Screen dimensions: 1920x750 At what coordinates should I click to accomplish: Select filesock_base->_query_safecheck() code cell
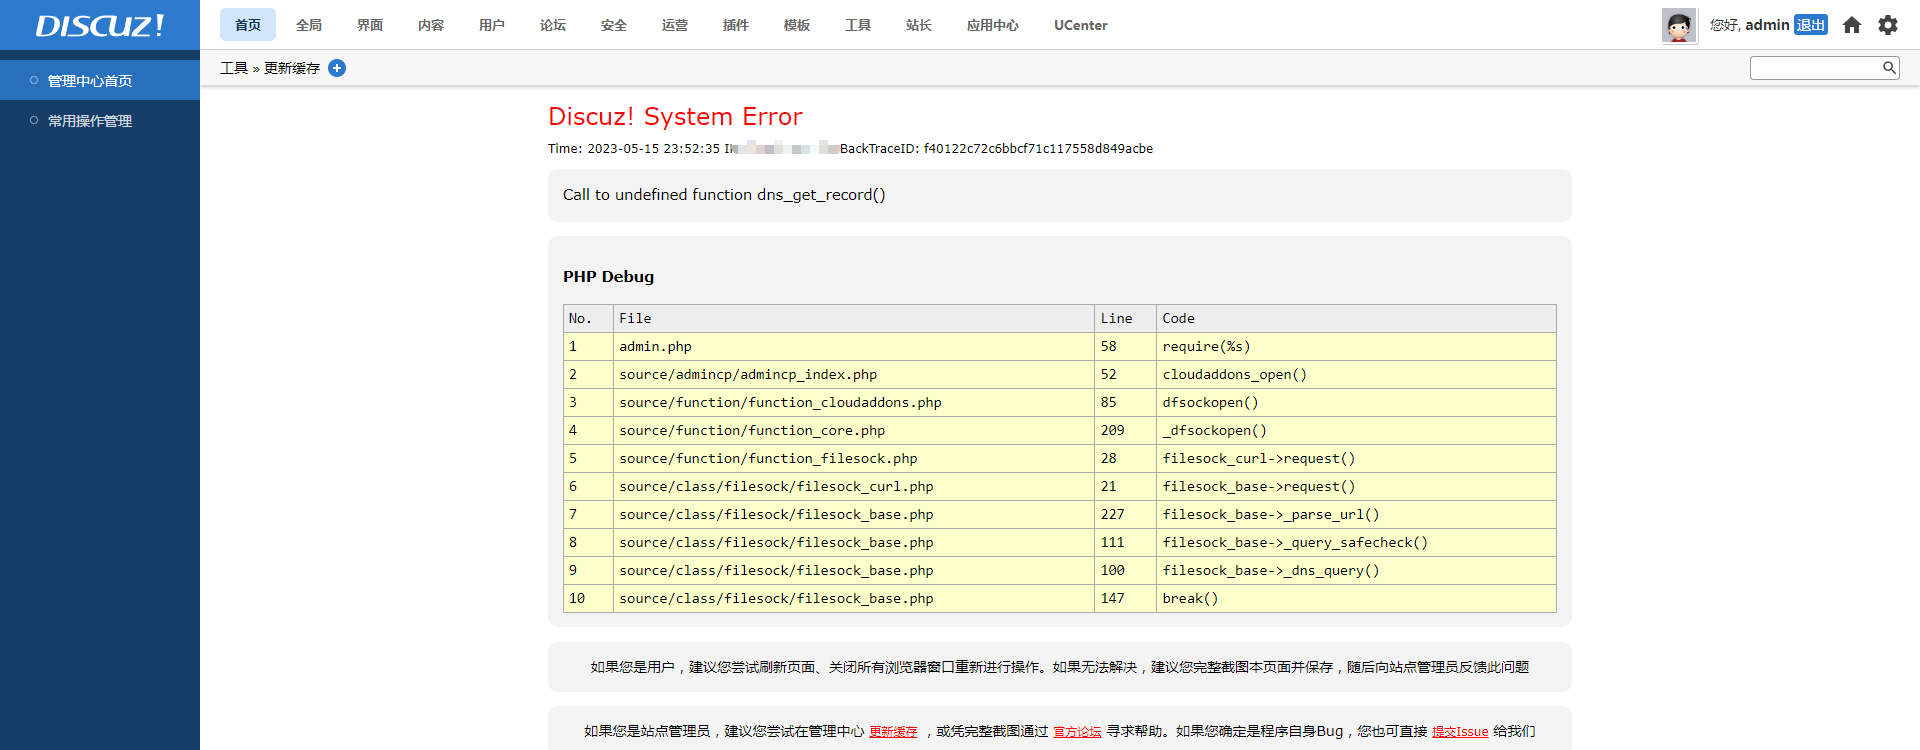coord(1356,542)
